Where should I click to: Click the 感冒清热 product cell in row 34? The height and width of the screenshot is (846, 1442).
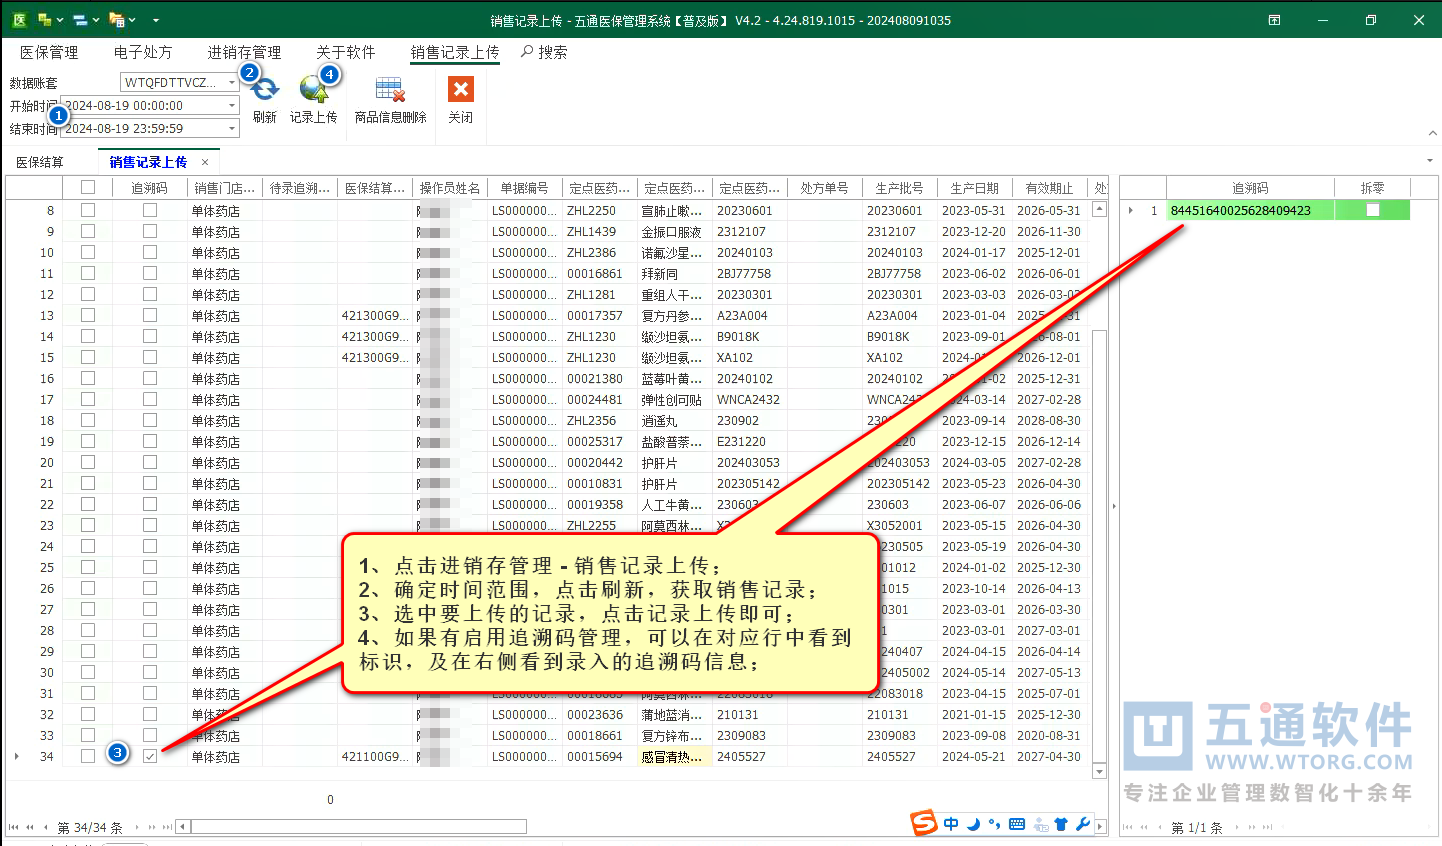pyautogui.click(x=674, y=757)
